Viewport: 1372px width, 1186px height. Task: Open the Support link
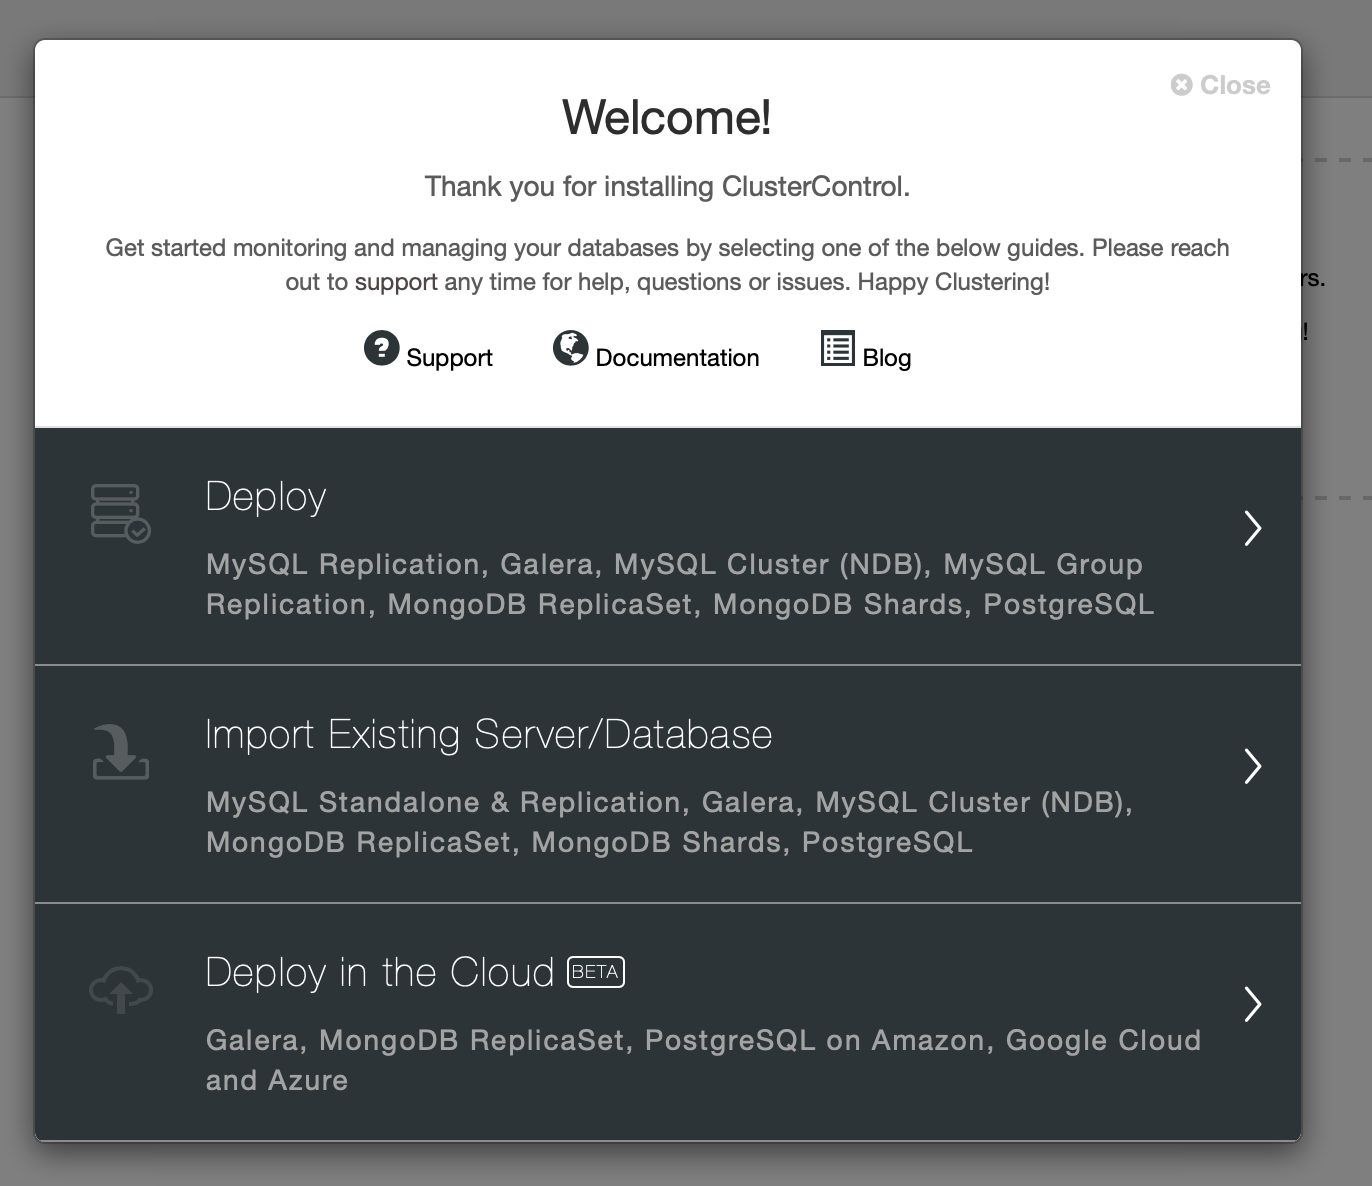(x=449, y=358)
